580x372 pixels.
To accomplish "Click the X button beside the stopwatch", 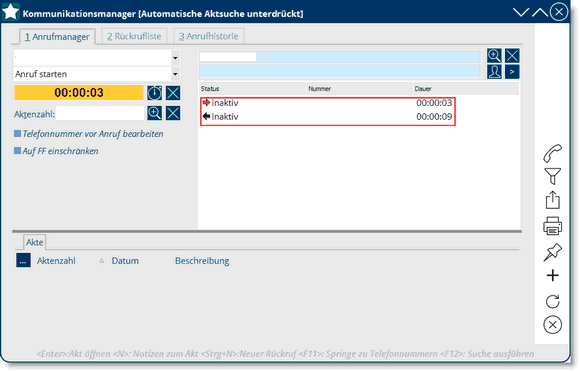I will (173, 93).
